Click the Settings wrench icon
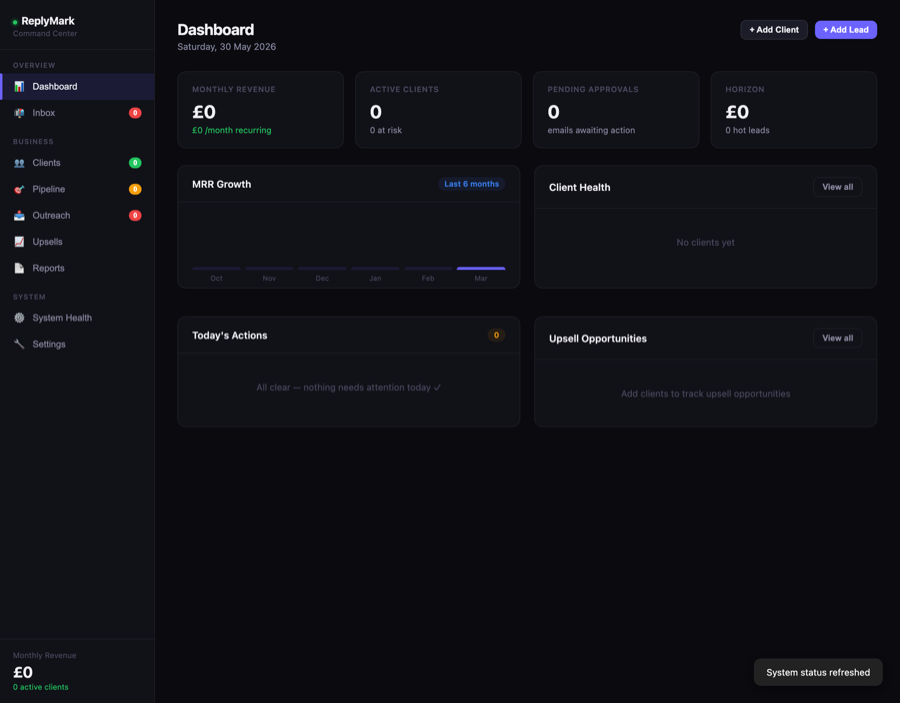 (19, 344)
